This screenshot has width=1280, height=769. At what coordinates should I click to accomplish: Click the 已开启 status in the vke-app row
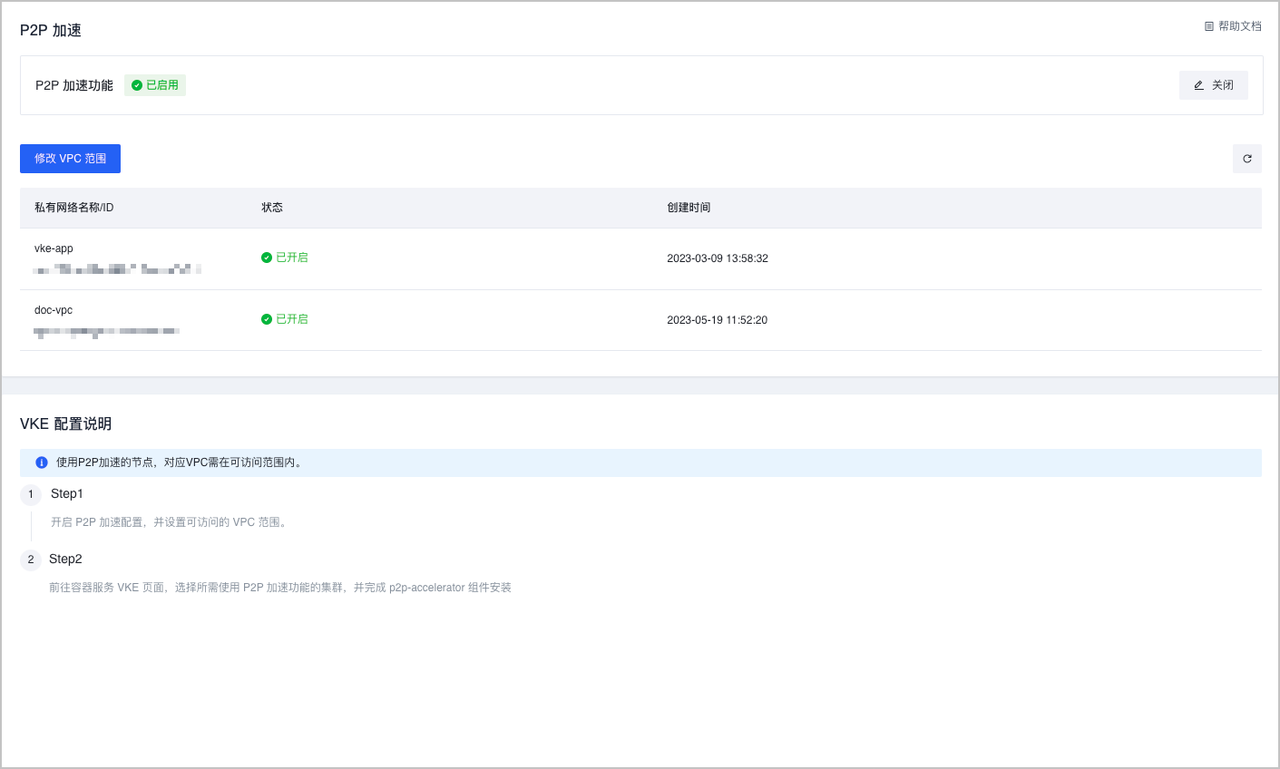click(285, 257)
